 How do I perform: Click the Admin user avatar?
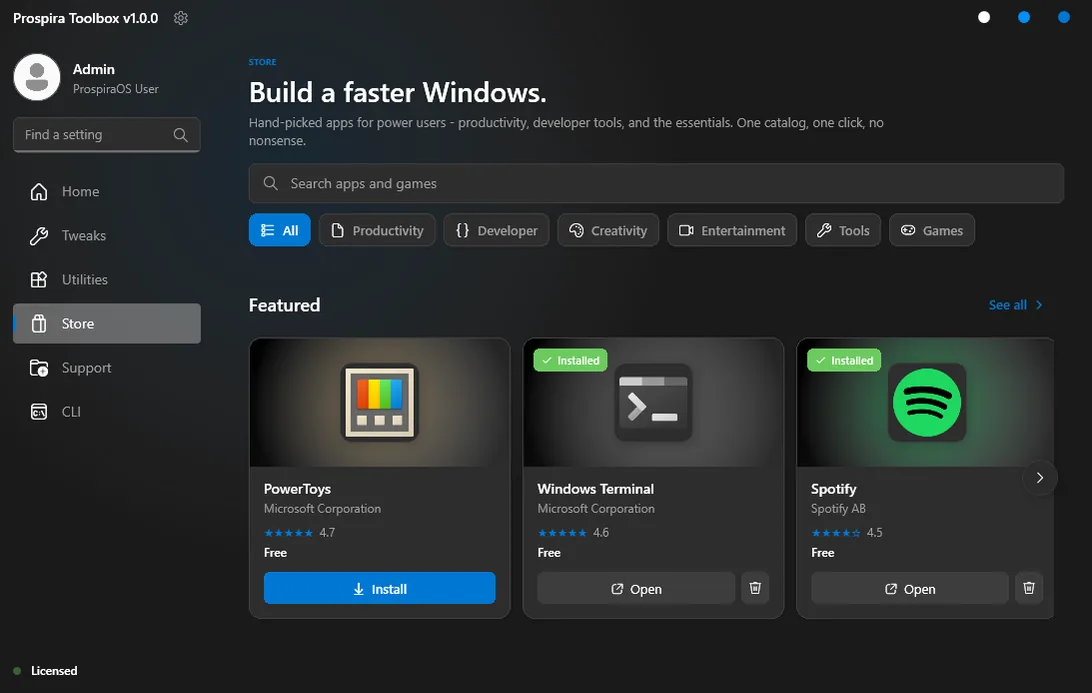37,77
